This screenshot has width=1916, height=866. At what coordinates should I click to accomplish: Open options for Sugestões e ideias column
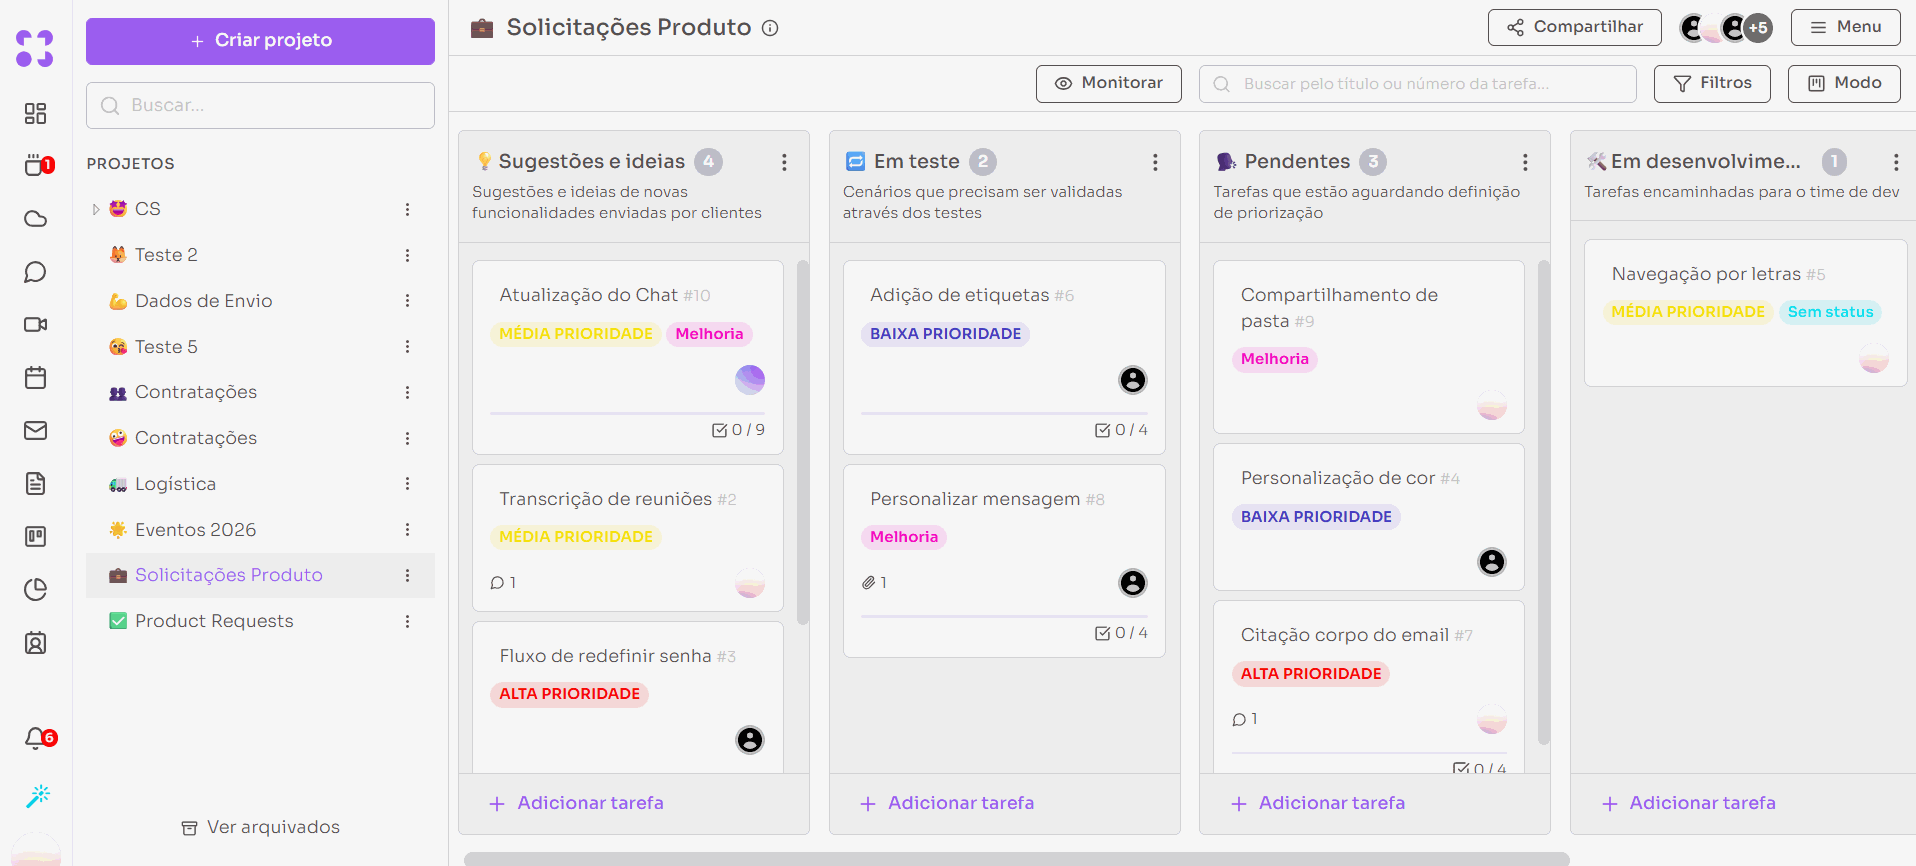(784, 162)
